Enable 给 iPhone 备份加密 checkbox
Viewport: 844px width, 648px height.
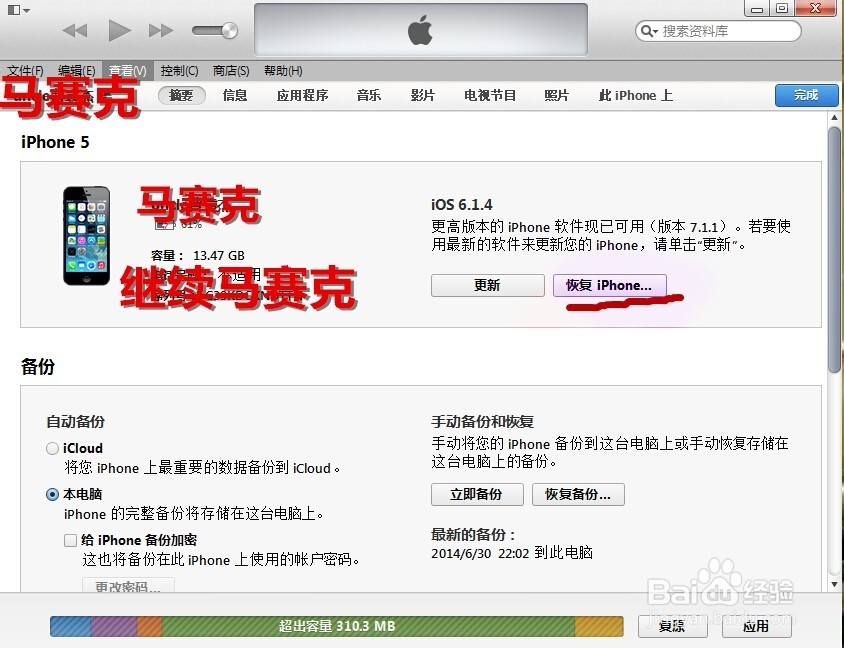[x=71, y=540]
